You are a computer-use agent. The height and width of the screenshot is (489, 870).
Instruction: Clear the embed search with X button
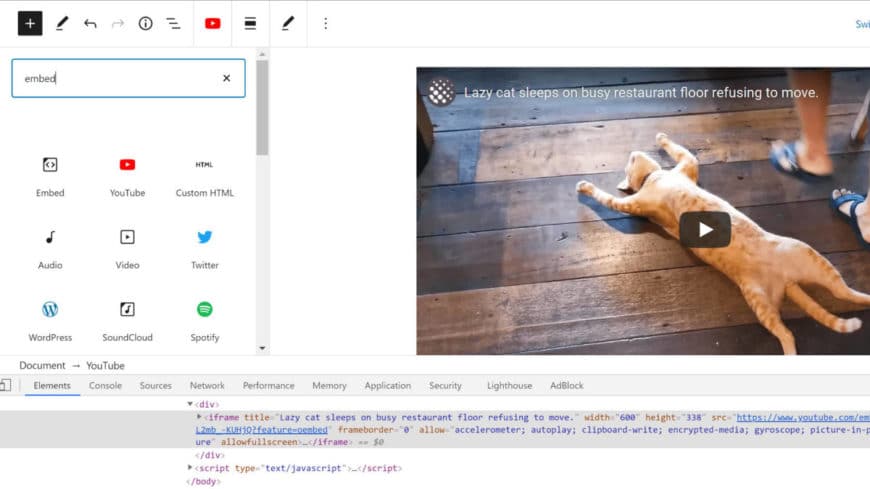226,78
